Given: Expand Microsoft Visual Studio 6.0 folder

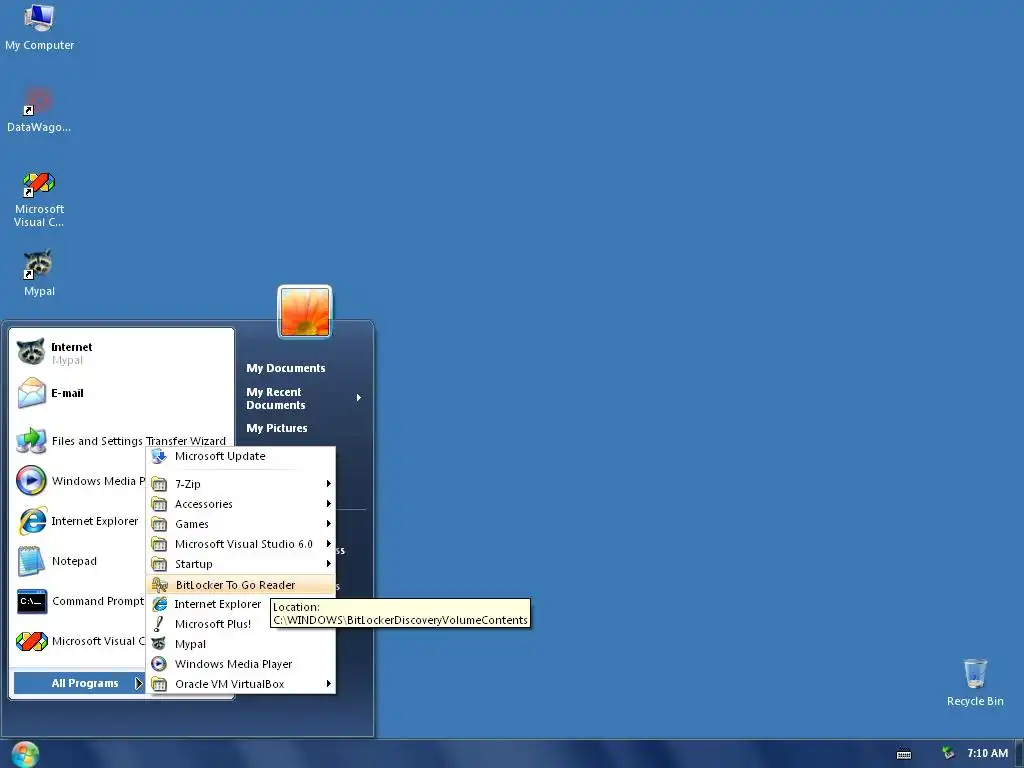Looking at the screenshot, I should (x=241, y=544).
